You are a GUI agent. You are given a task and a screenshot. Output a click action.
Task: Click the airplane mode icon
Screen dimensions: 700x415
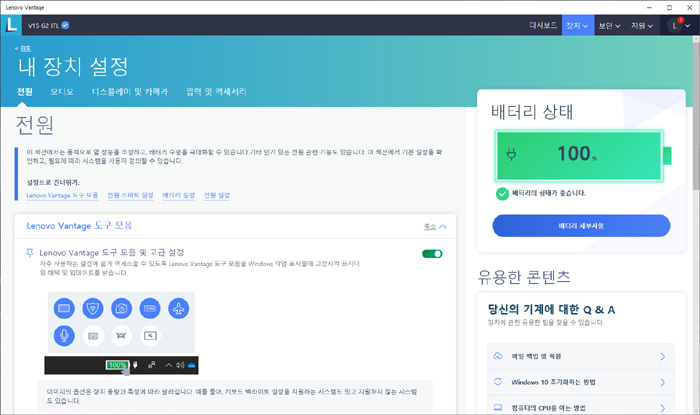pyautogui.click(x=179, y=308)
